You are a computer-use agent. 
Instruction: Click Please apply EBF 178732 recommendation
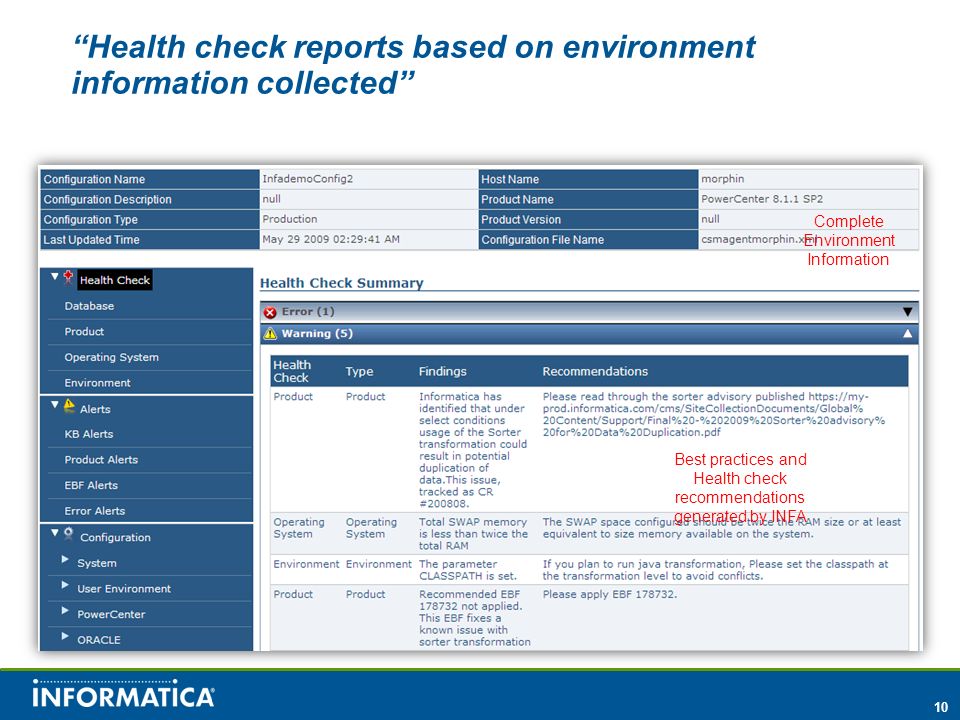tap(610, 594)
